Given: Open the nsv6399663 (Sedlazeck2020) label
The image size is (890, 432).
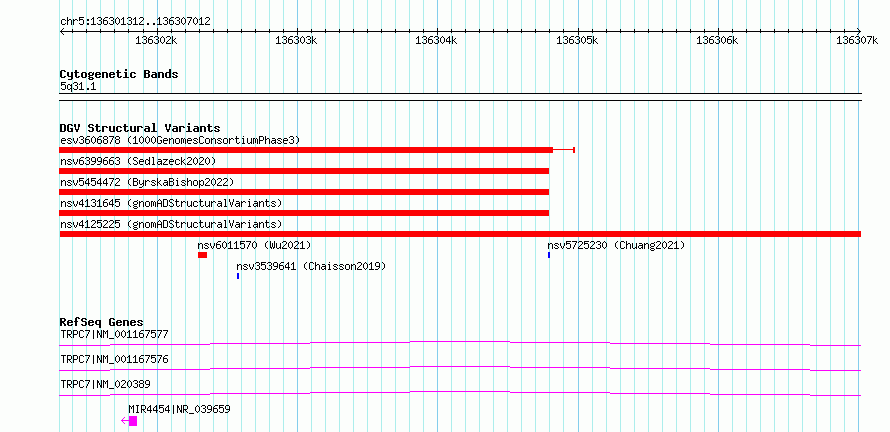Looking at the screenshot, I should pyautogui.click(x=138, y=161).
